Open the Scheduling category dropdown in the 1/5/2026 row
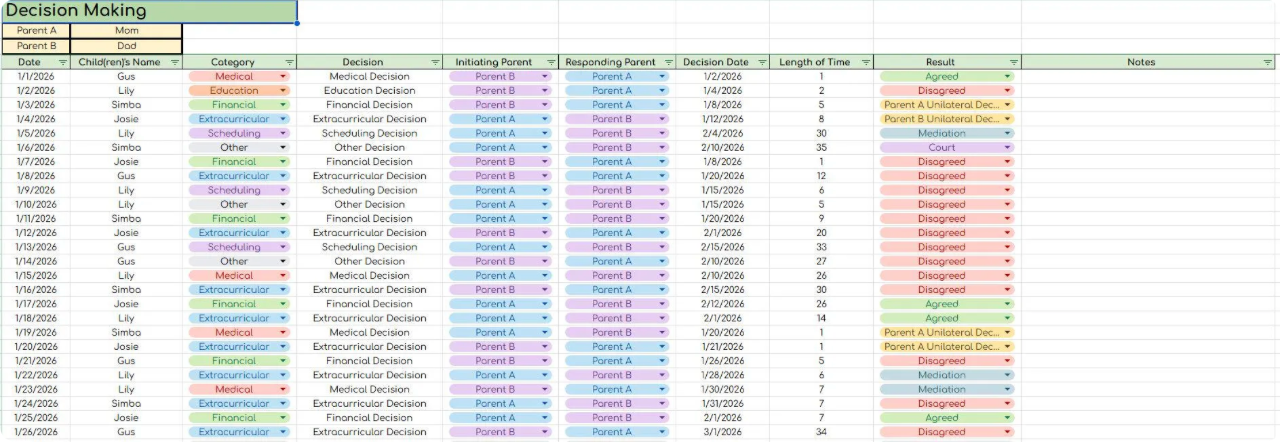 (x=283, y=133)
